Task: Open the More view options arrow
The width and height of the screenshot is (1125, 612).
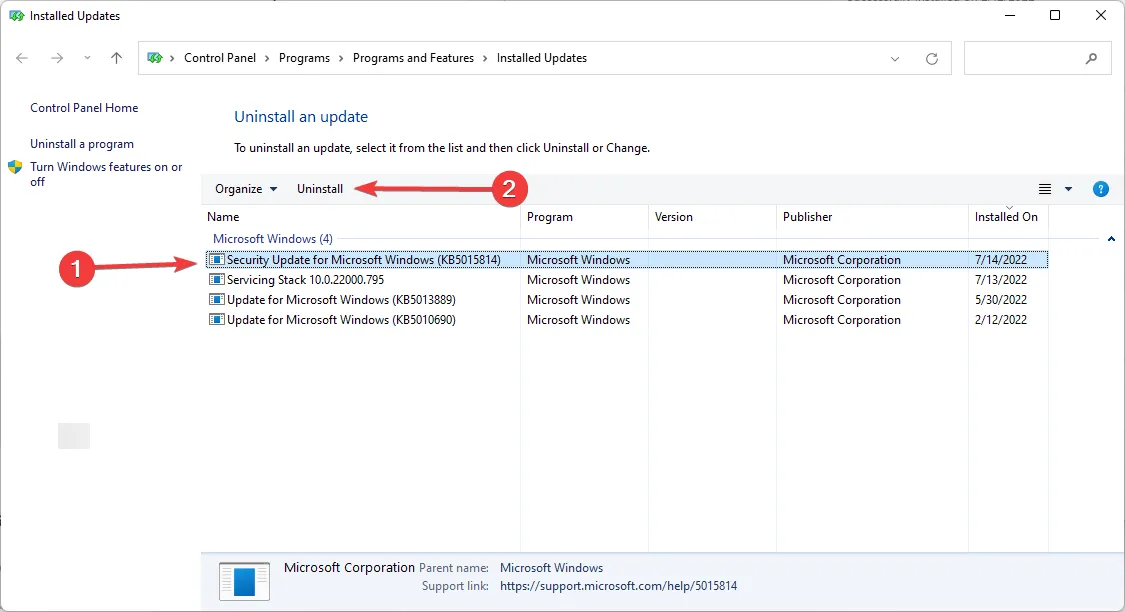Action: click(1068, 189)
